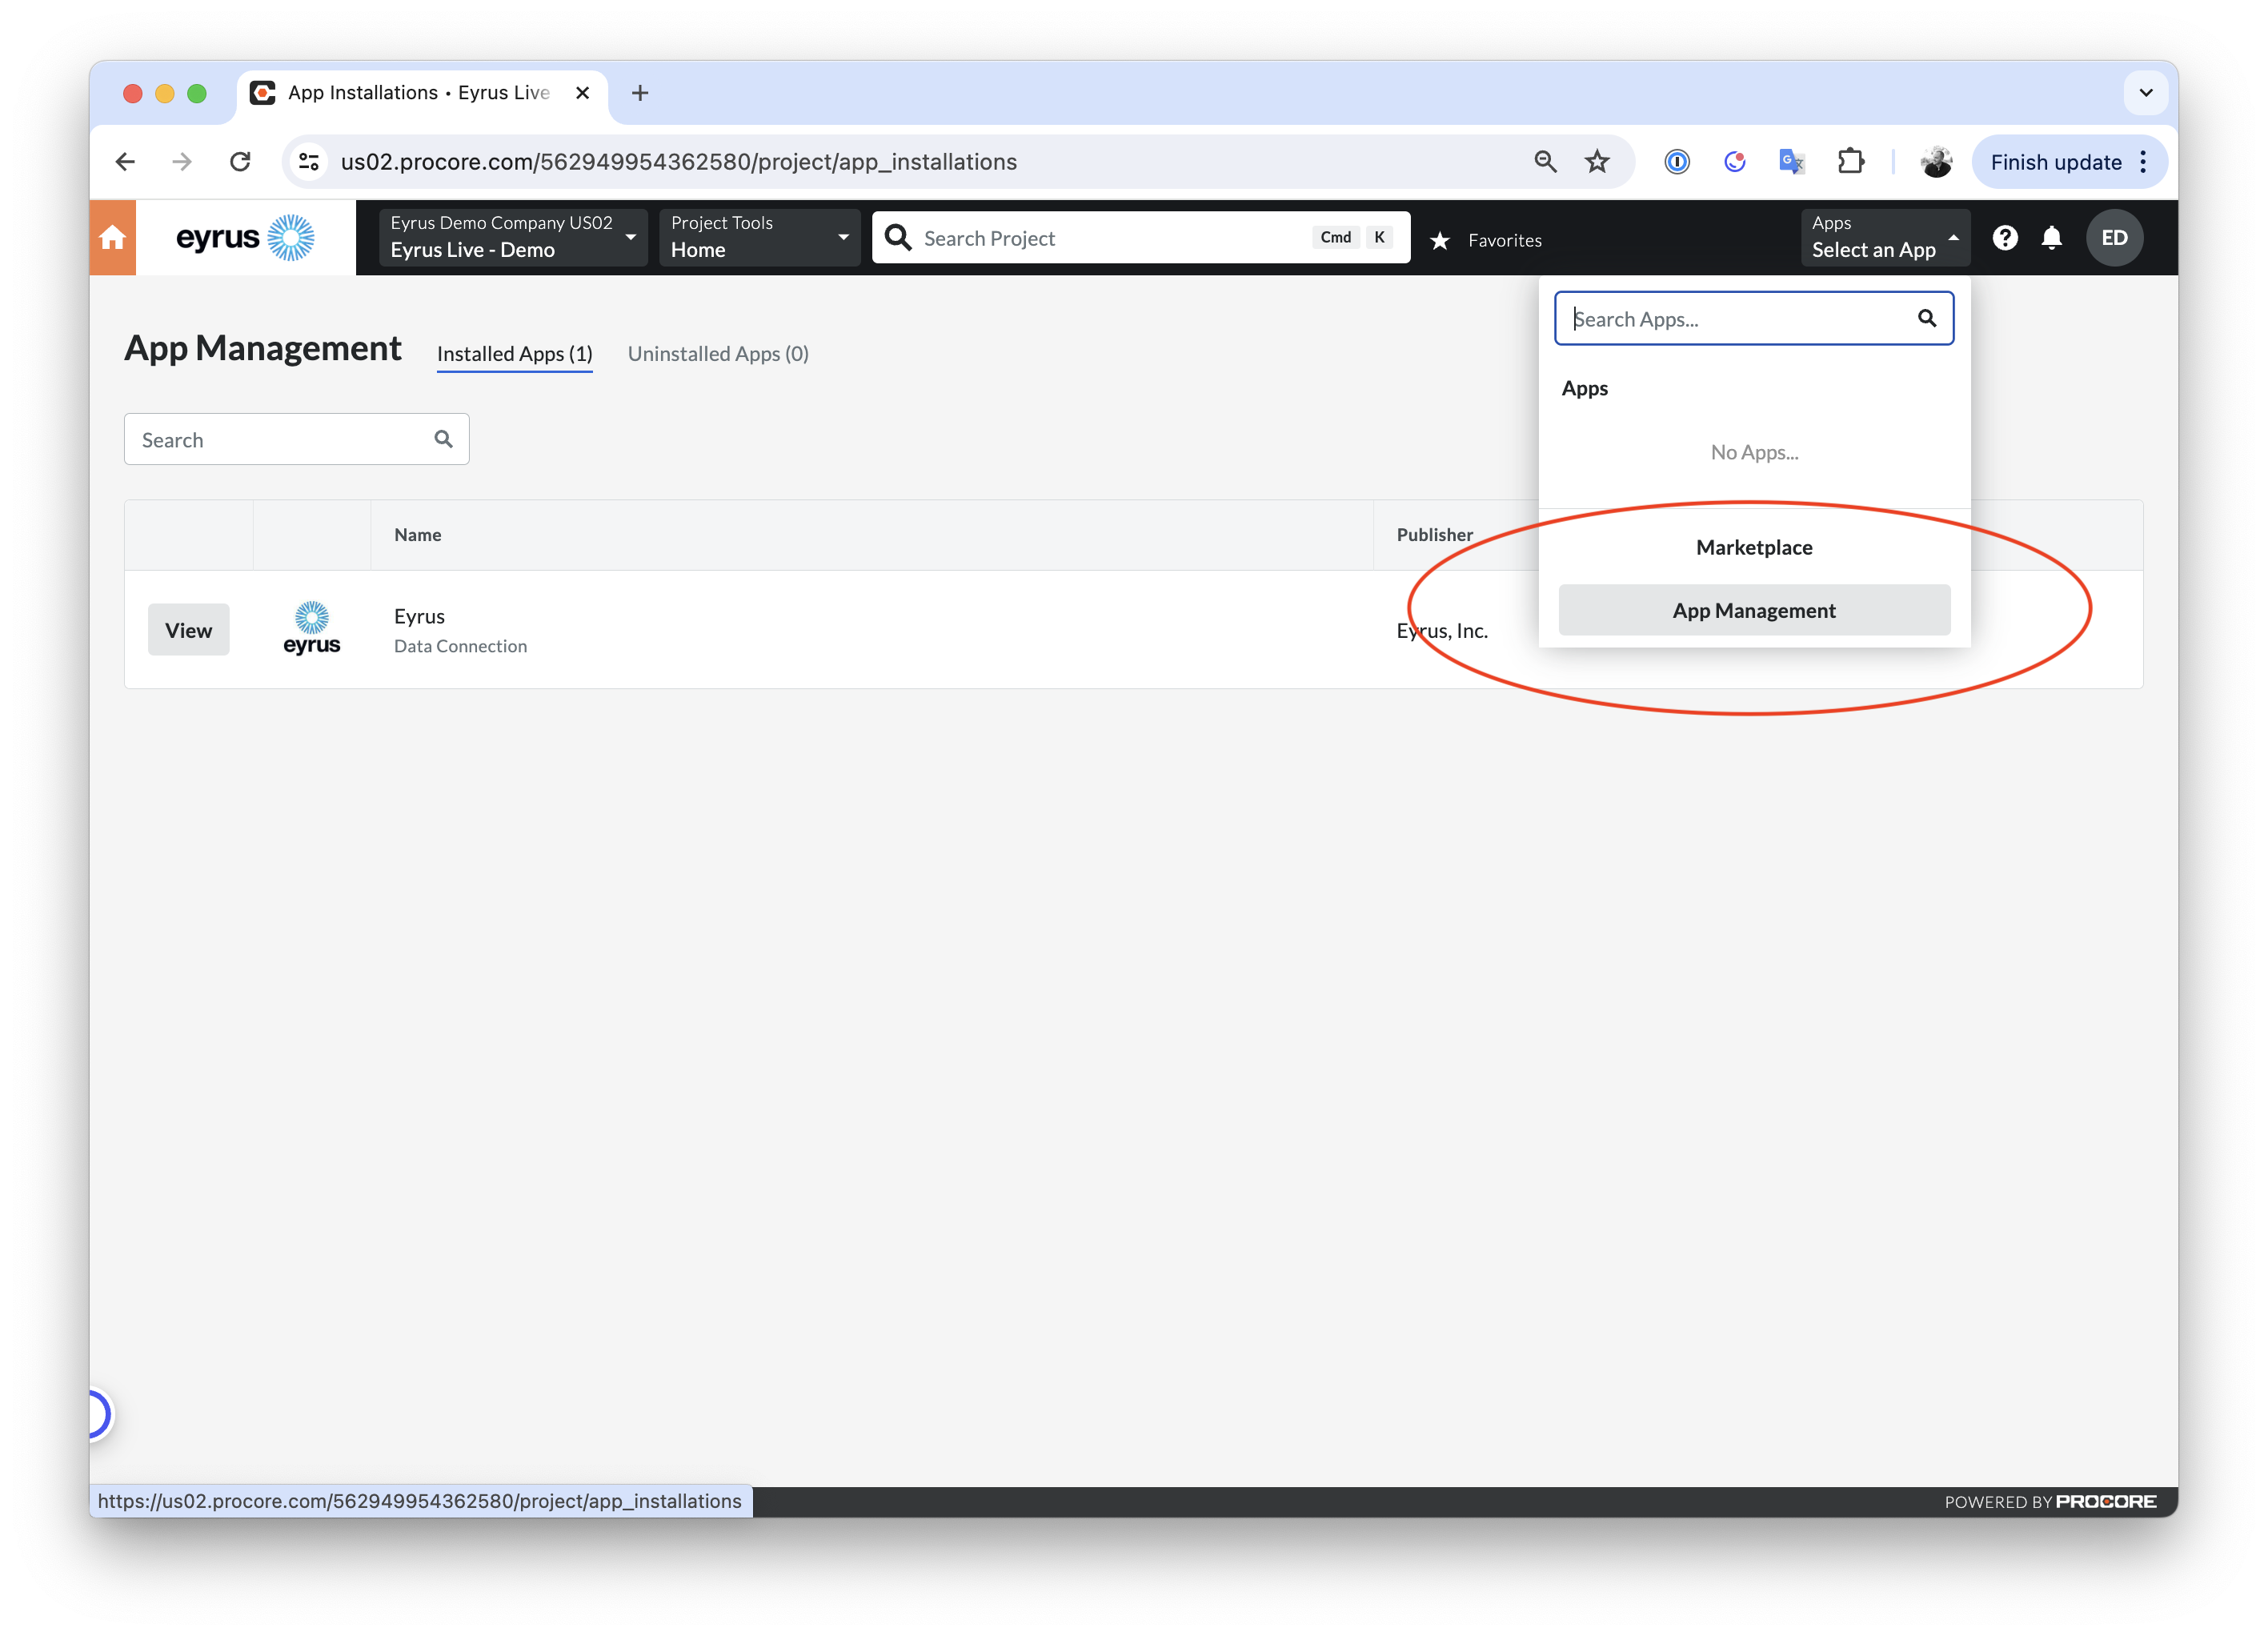
Task: Open the Help question mark icon
Action: click(2004, 238)
